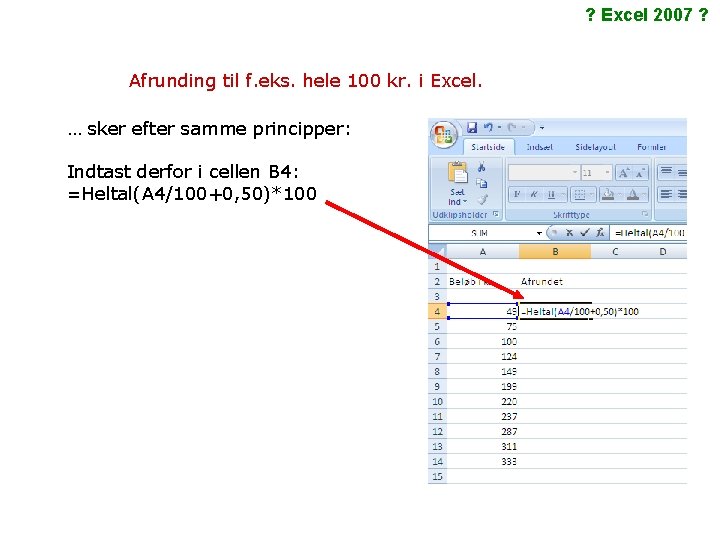Open the font size 11 dropdown
Viewport: 720px width, 540px height.
(608, 173)
